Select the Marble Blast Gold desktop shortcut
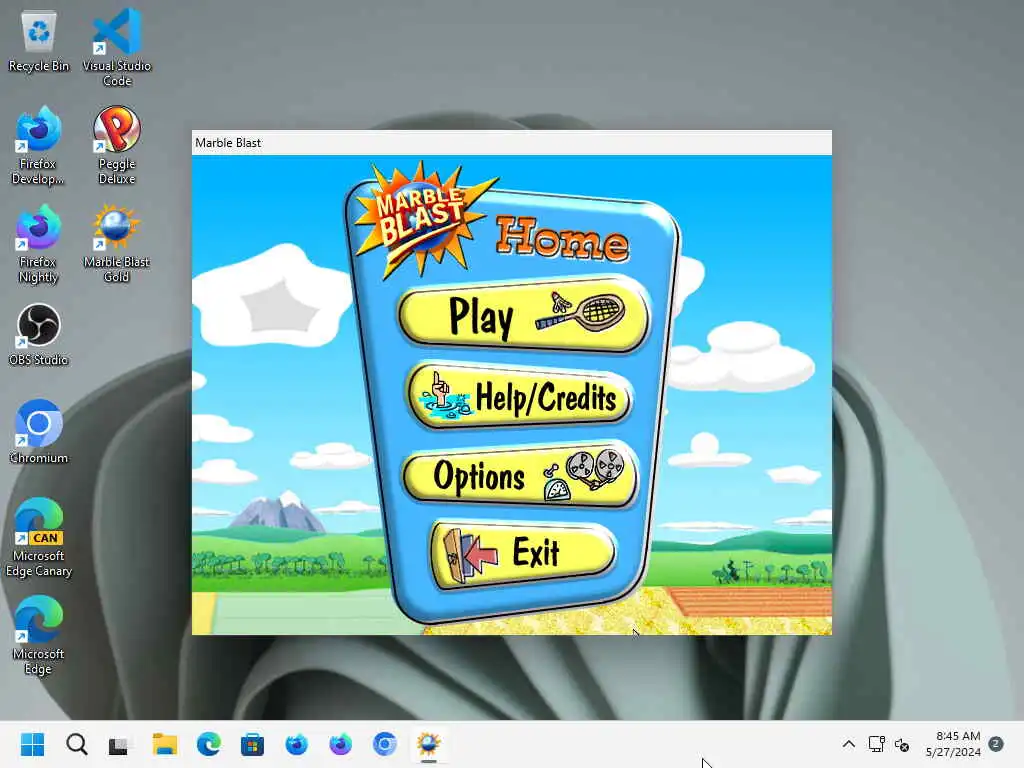The height and width of the screenshot is (768, 1024). click(117, 244)
